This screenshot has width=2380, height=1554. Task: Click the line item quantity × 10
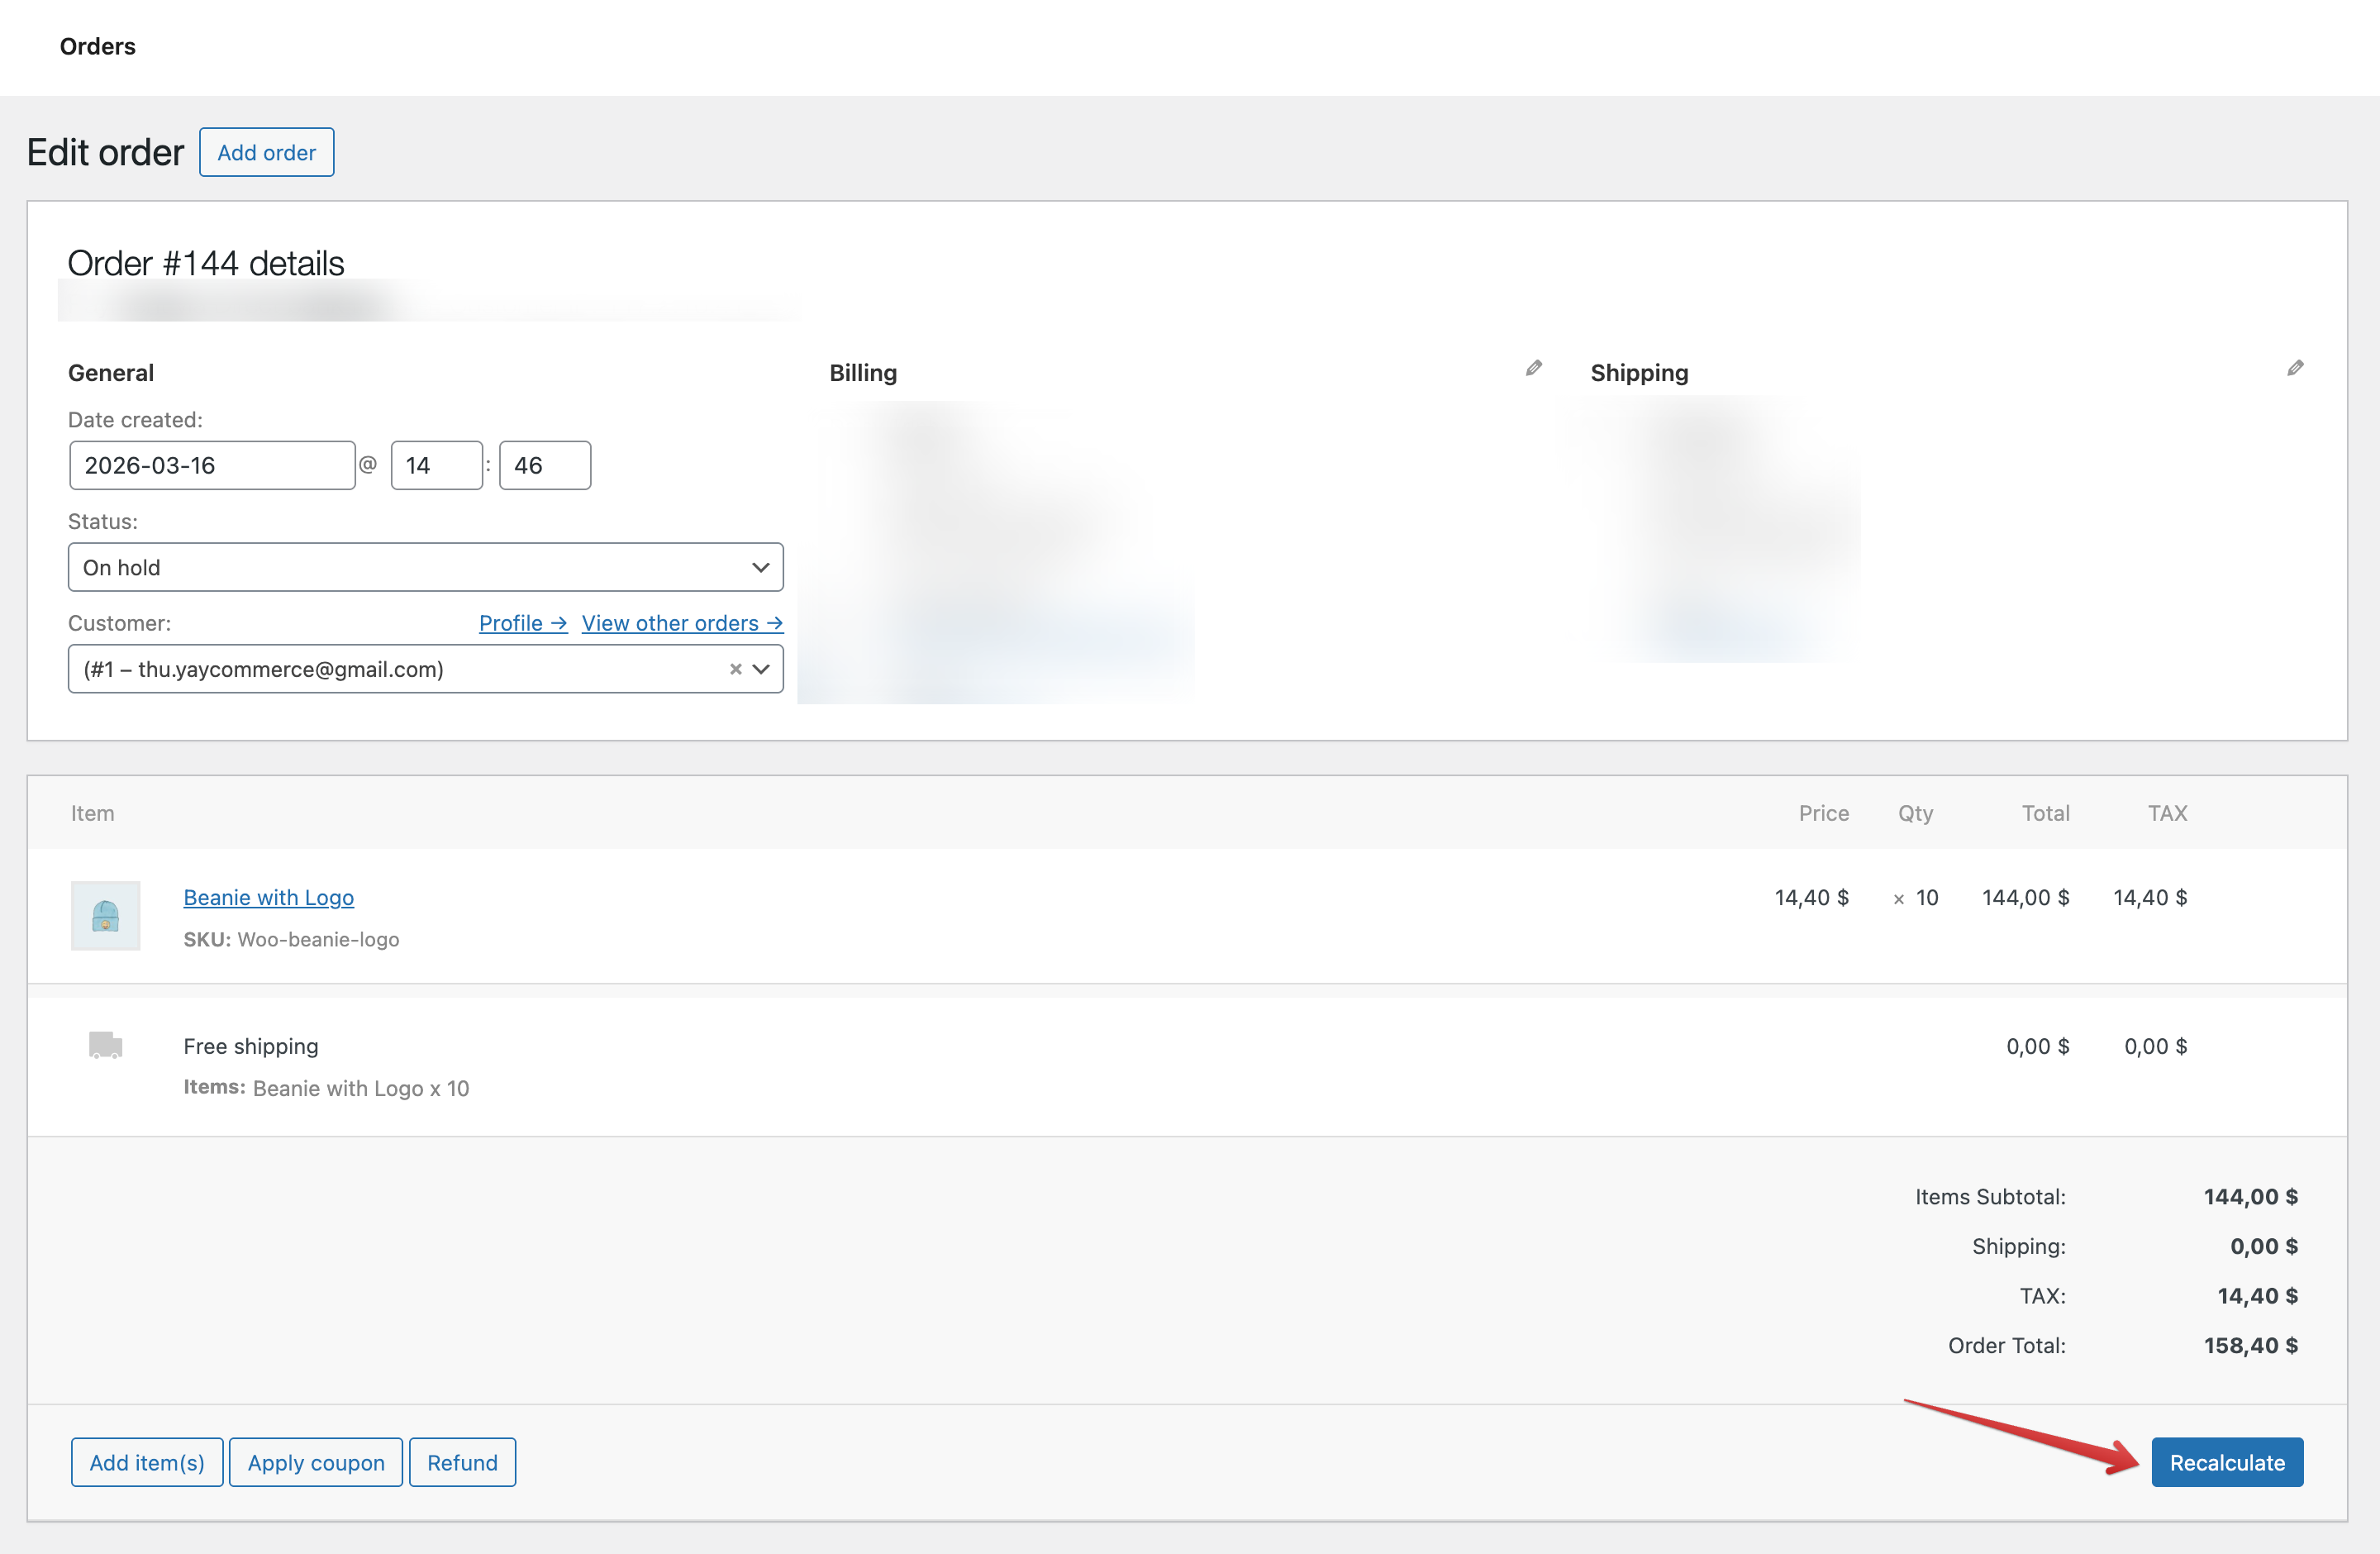pos(1916,897)
